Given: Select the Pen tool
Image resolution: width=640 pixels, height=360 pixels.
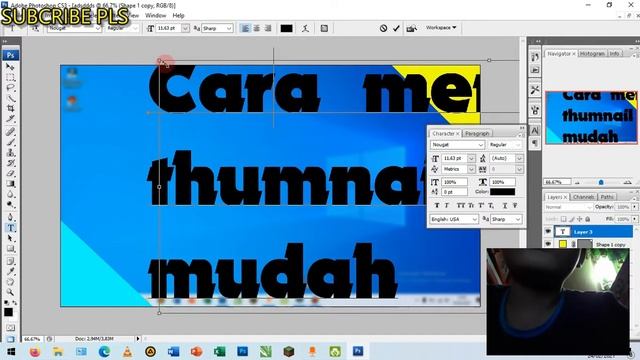Looking at the screenshot, I should [x=10, y=217].
